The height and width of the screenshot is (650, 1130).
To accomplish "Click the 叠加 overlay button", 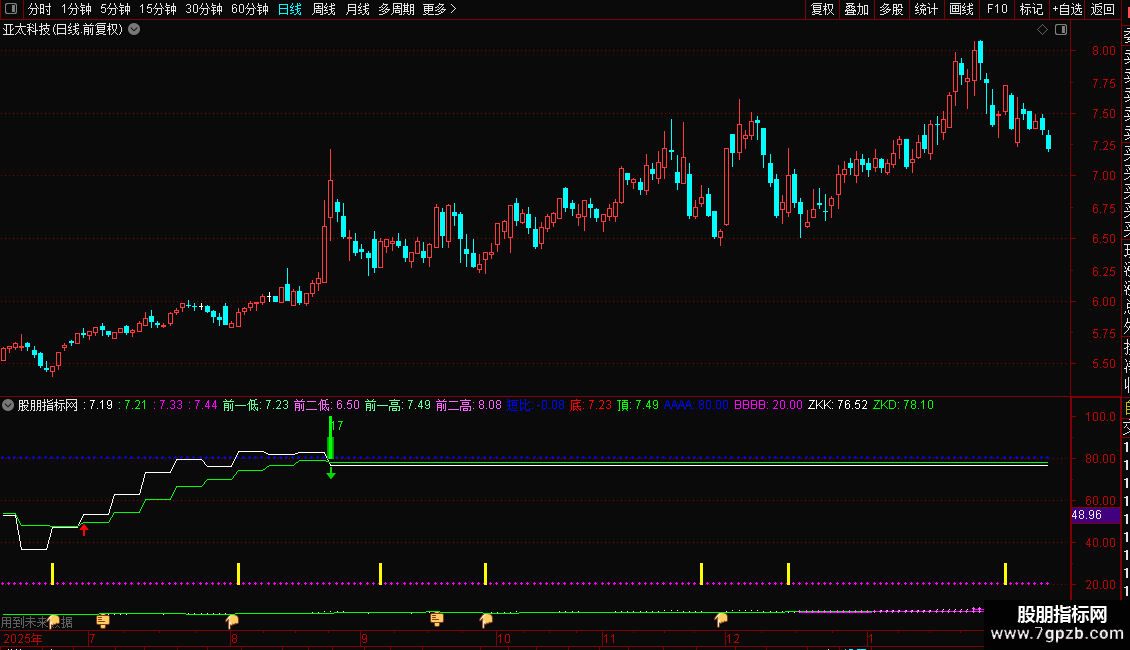I will [857, 9].
